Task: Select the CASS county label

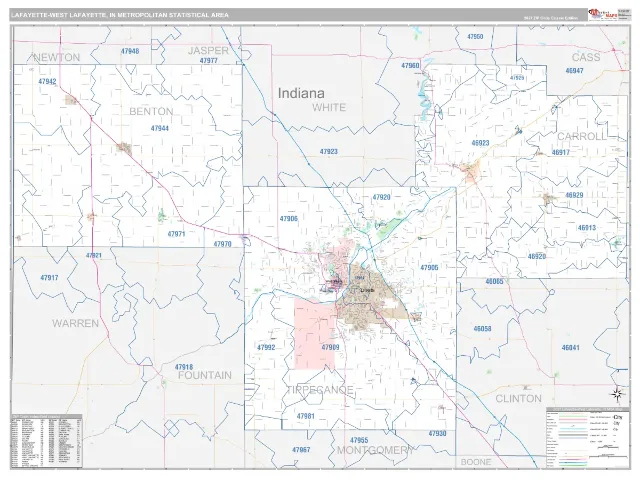Action: [586, 57]
